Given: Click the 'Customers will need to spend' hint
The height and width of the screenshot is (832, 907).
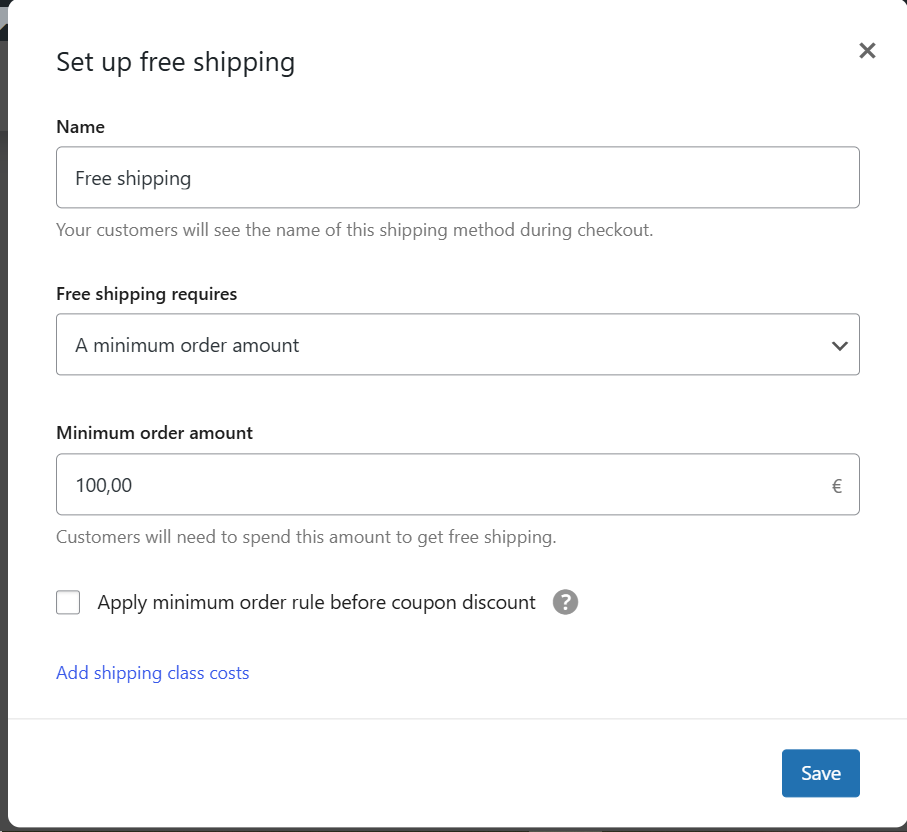Looking at the screenshot, I should click(x=306, y=537).
